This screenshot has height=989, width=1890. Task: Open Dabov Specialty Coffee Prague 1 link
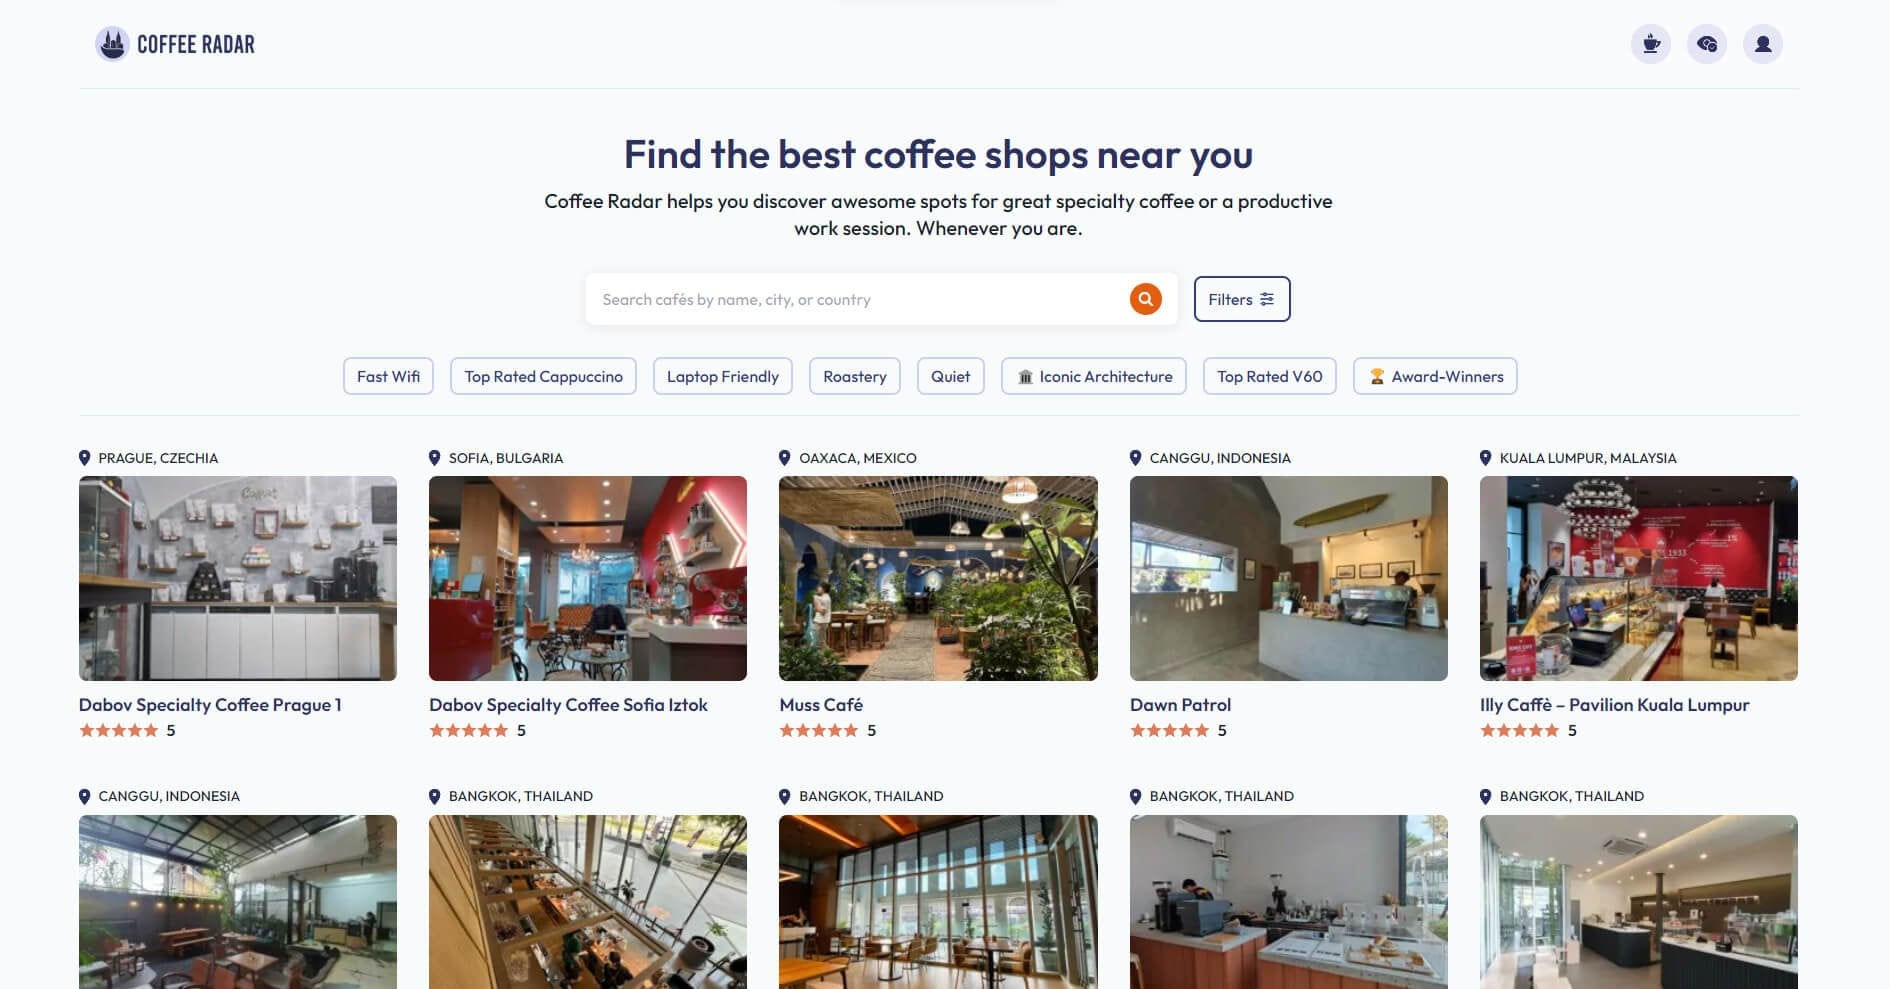[x=210, y=705]
